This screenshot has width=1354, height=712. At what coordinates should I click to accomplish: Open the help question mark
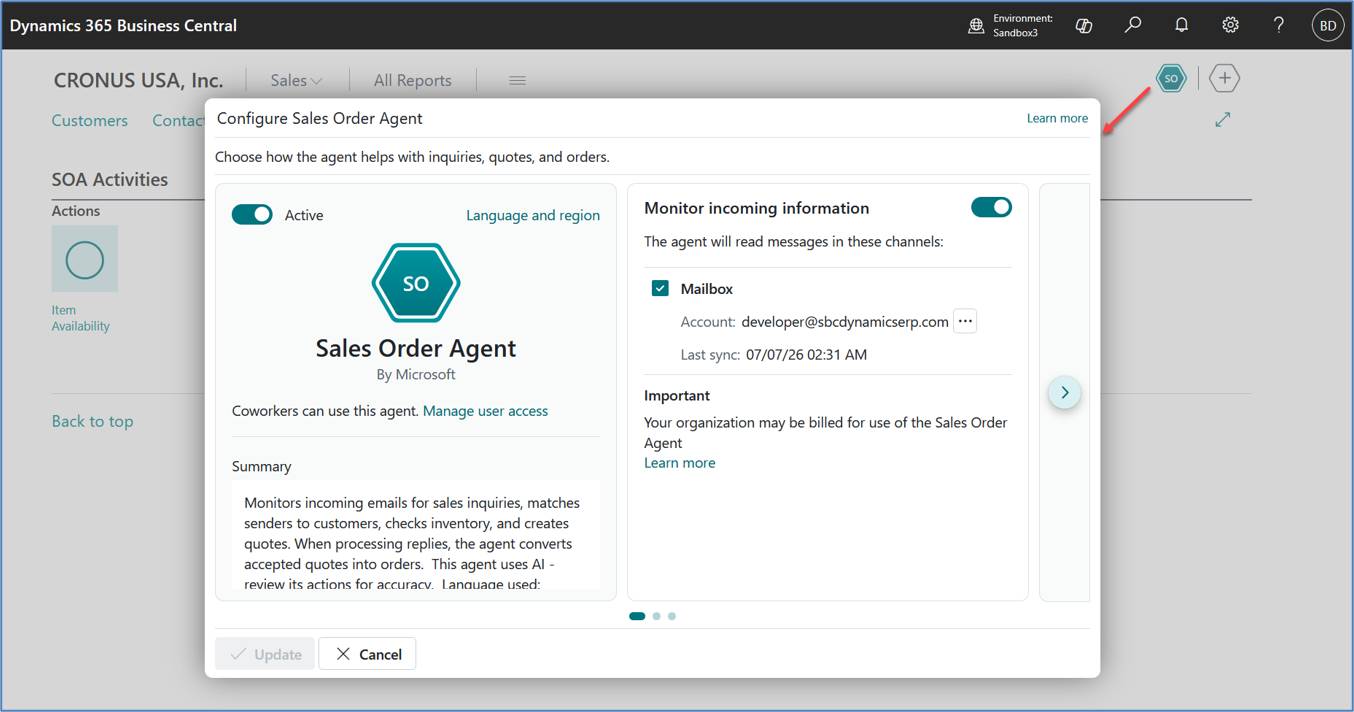pyautogui.click(x=1278, y=25)
